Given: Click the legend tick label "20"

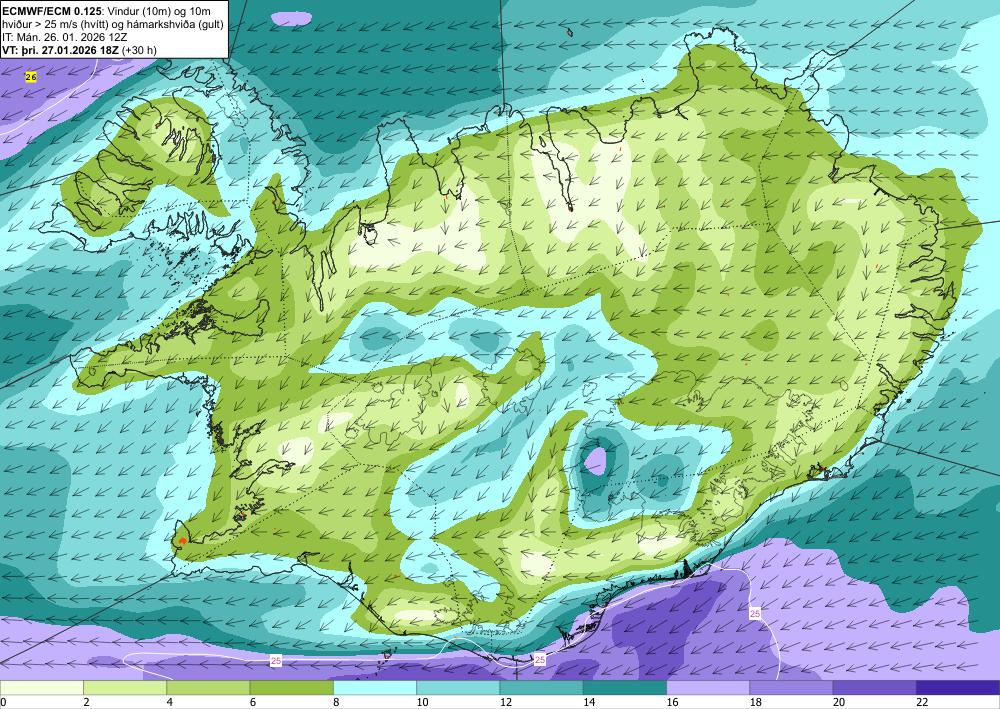Looking at the screenshot, I should (x=839, y=703).
